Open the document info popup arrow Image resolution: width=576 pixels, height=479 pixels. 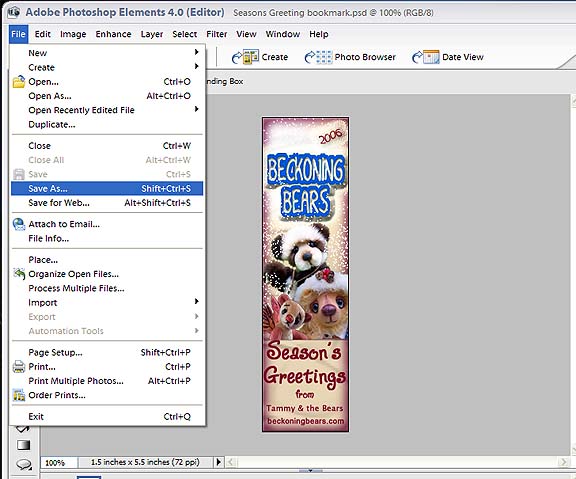pos(219,462)
